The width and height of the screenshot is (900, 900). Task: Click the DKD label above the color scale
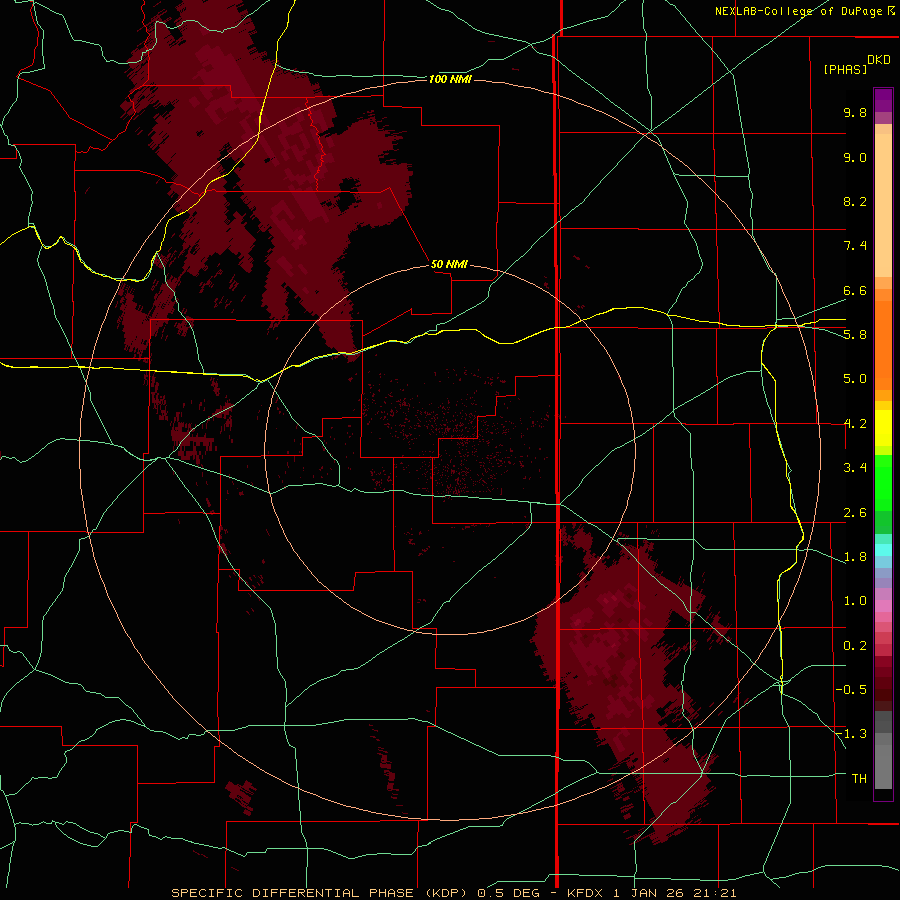(x=879, y=60)
